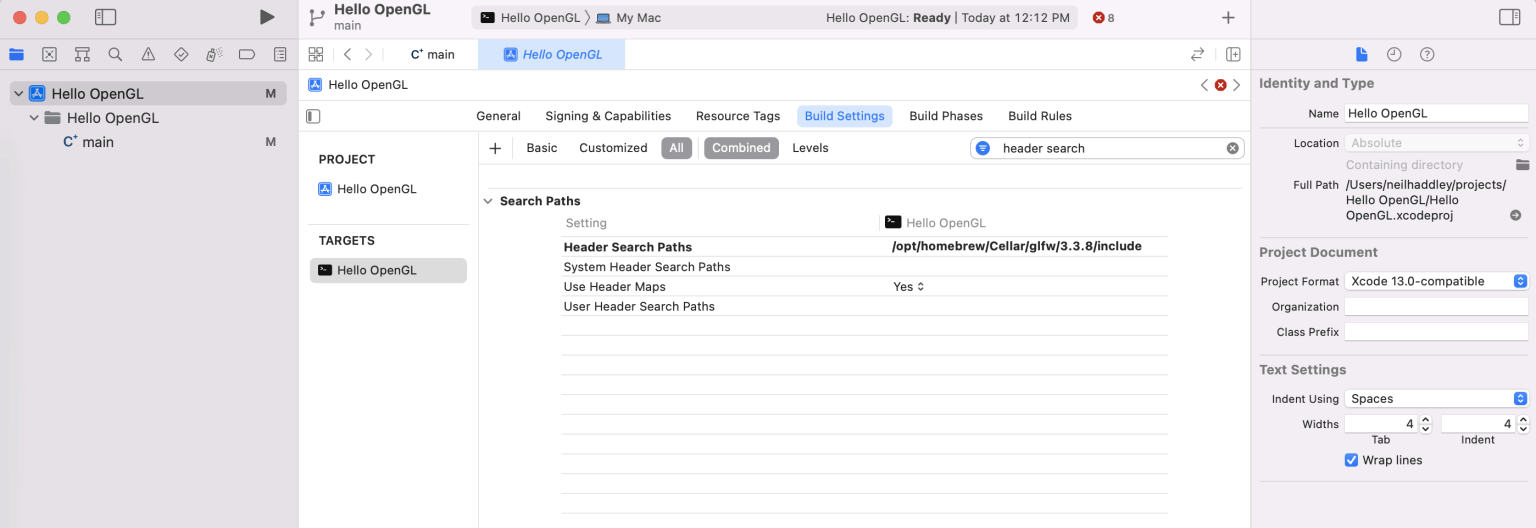Click the Organization text field

tap(1436, 307)
